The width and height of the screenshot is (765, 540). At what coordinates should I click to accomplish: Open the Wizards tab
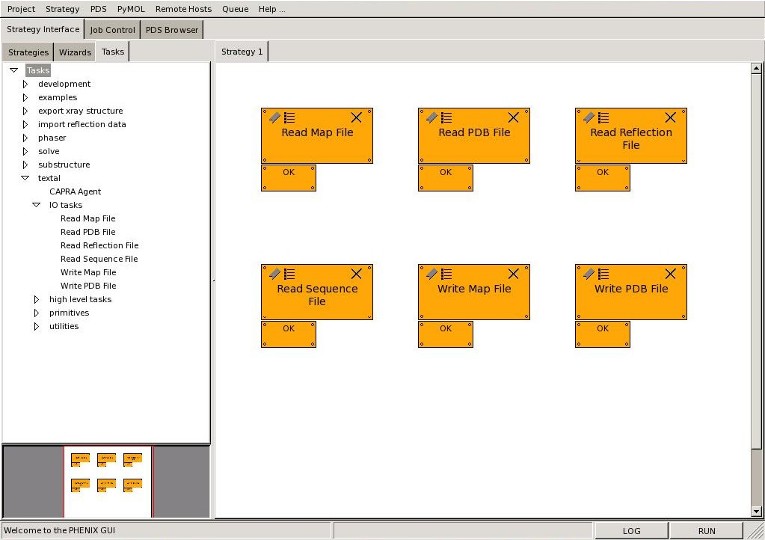coord(75,52)
